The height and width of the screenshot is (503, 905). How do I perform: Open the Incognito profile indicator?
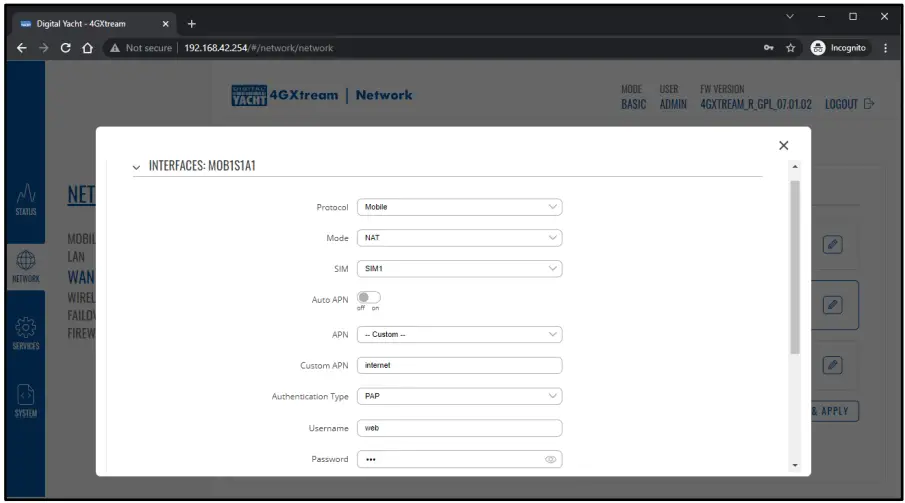pyautogui.click(x=839, y=48)
